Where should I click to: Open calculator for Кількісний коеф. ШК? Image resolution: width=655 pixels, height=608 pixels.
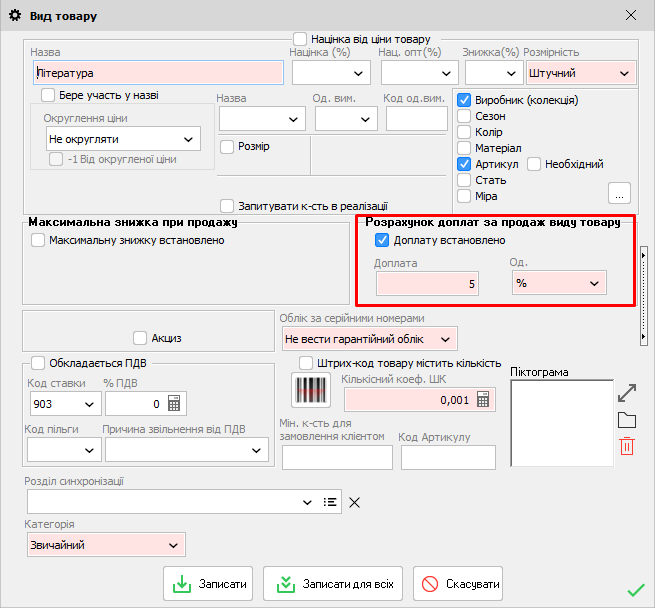click(484, 399)
